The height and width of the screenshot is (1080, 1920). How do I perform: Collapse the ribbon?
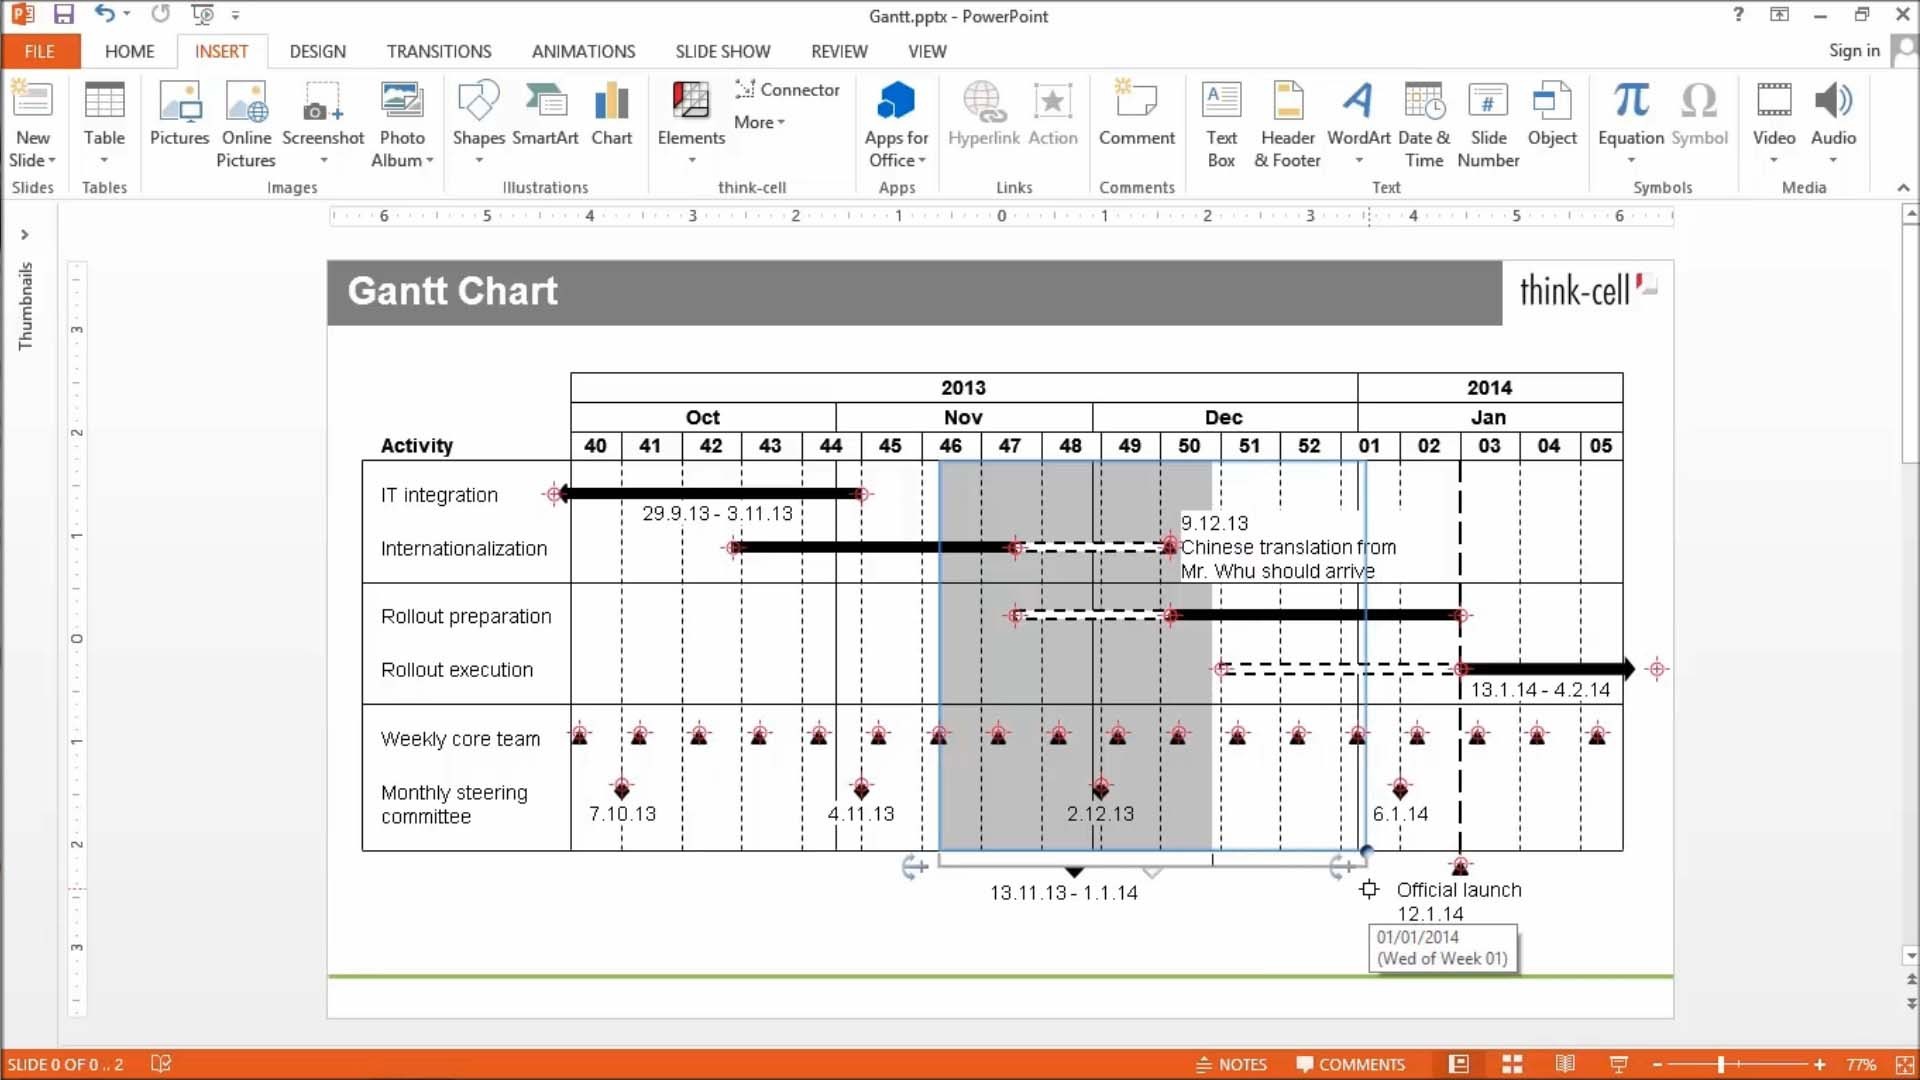(x=1903, y=187)
